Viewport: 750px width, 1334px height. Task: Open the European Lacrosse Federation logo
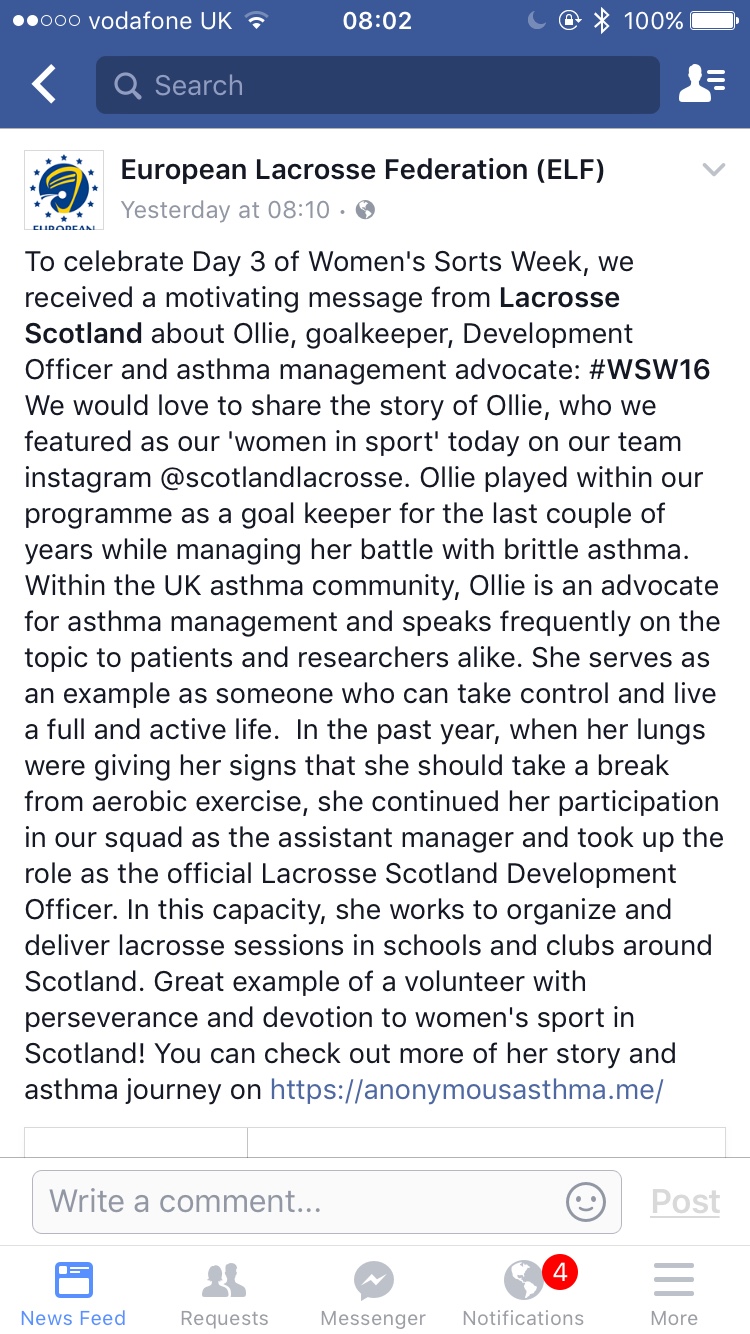[x=64, y=190]
